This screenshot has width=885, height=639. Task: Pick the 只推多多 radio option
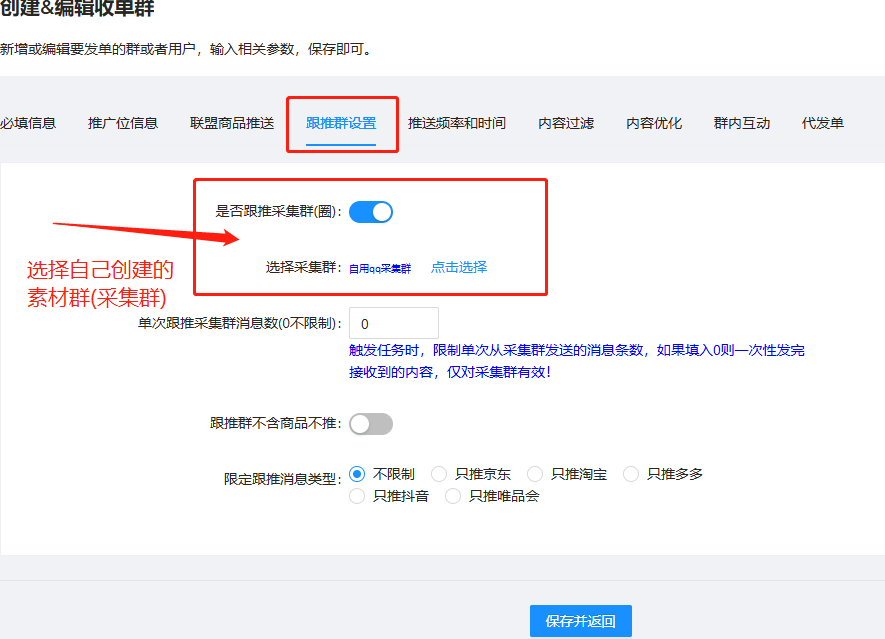click(631, 474)
